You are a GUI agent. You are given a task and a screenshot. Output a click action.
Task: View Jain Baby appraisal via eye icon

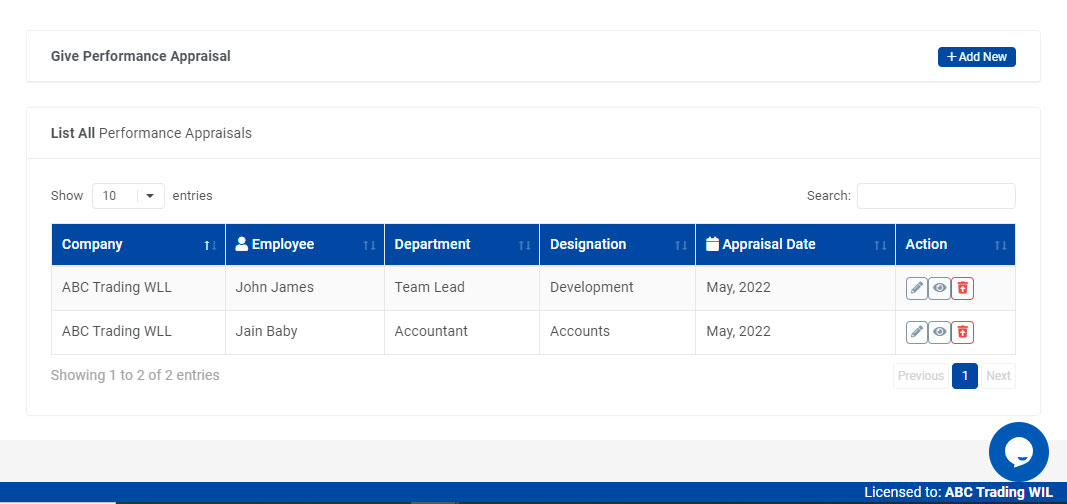click(939, 332)
